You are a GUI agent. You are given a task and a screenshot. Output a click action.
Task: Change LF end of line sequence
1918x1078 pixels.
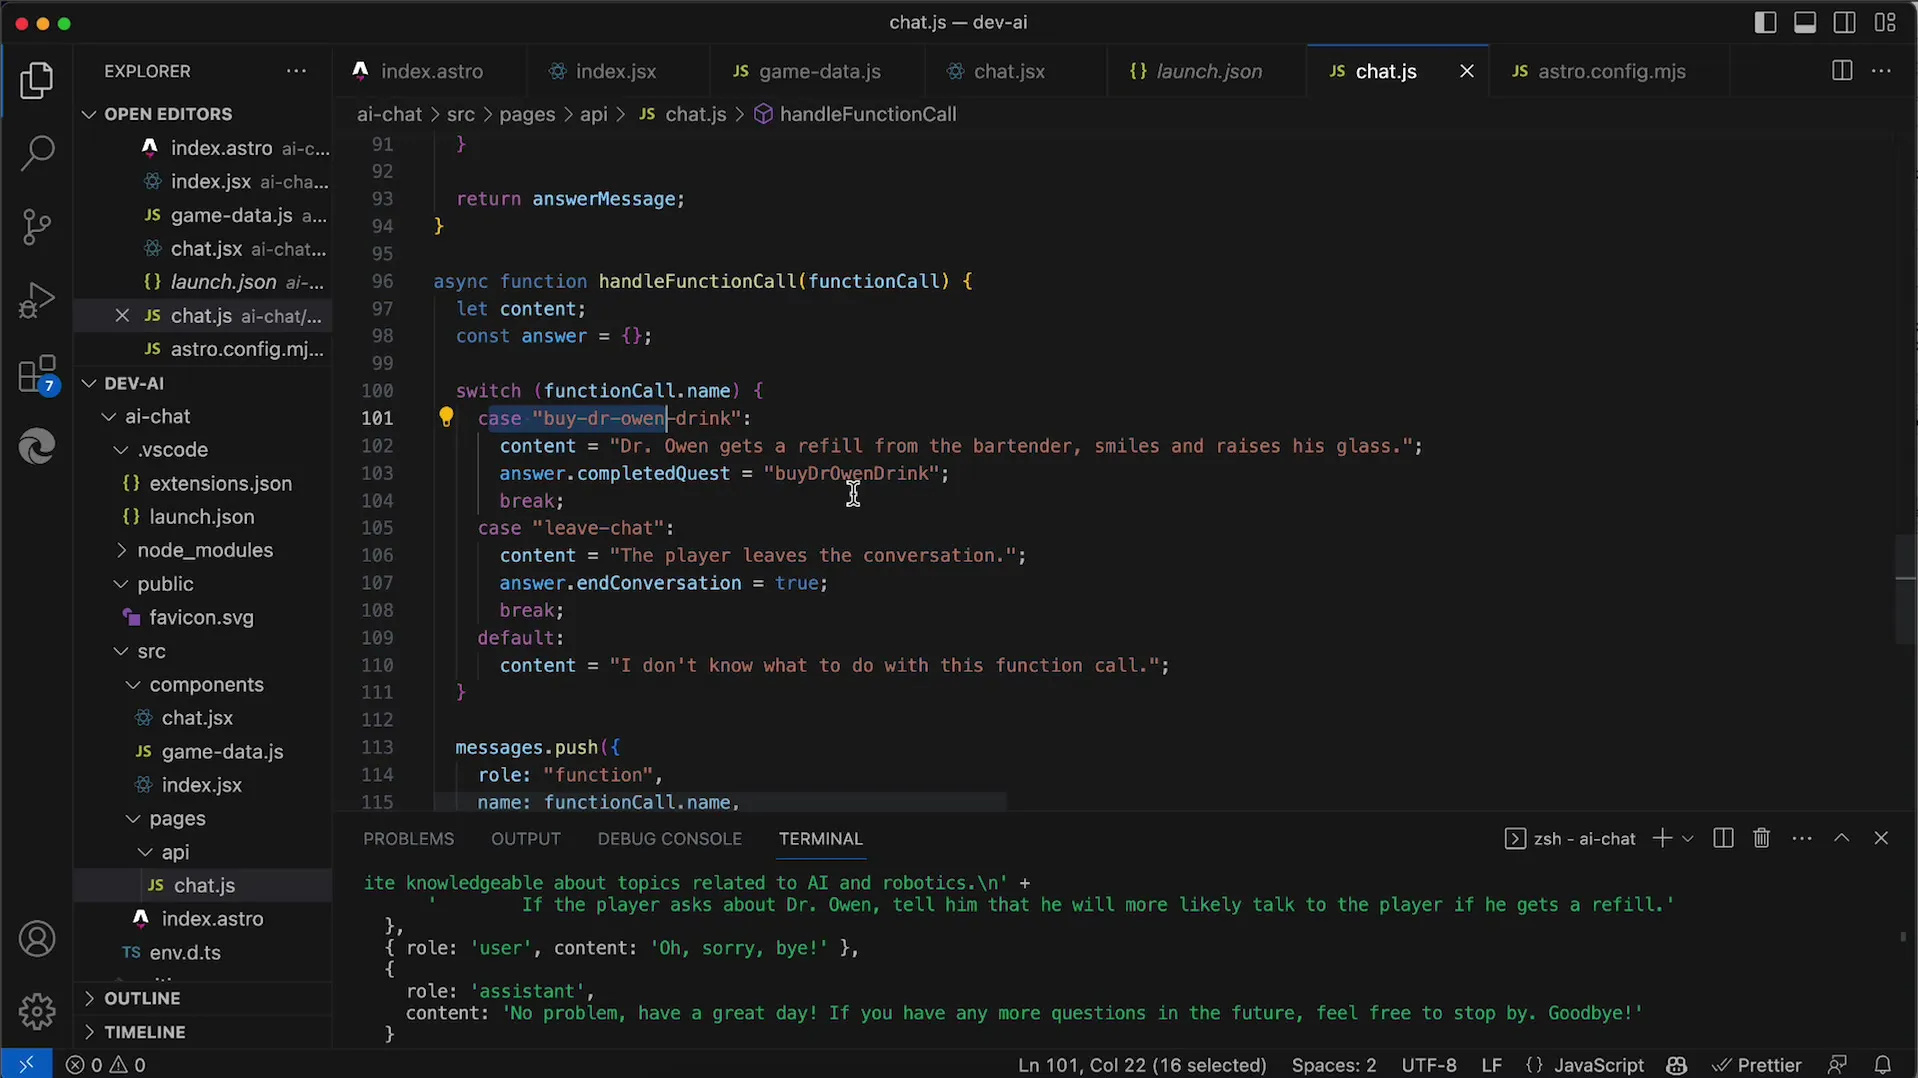[x=1491, y=1065]
